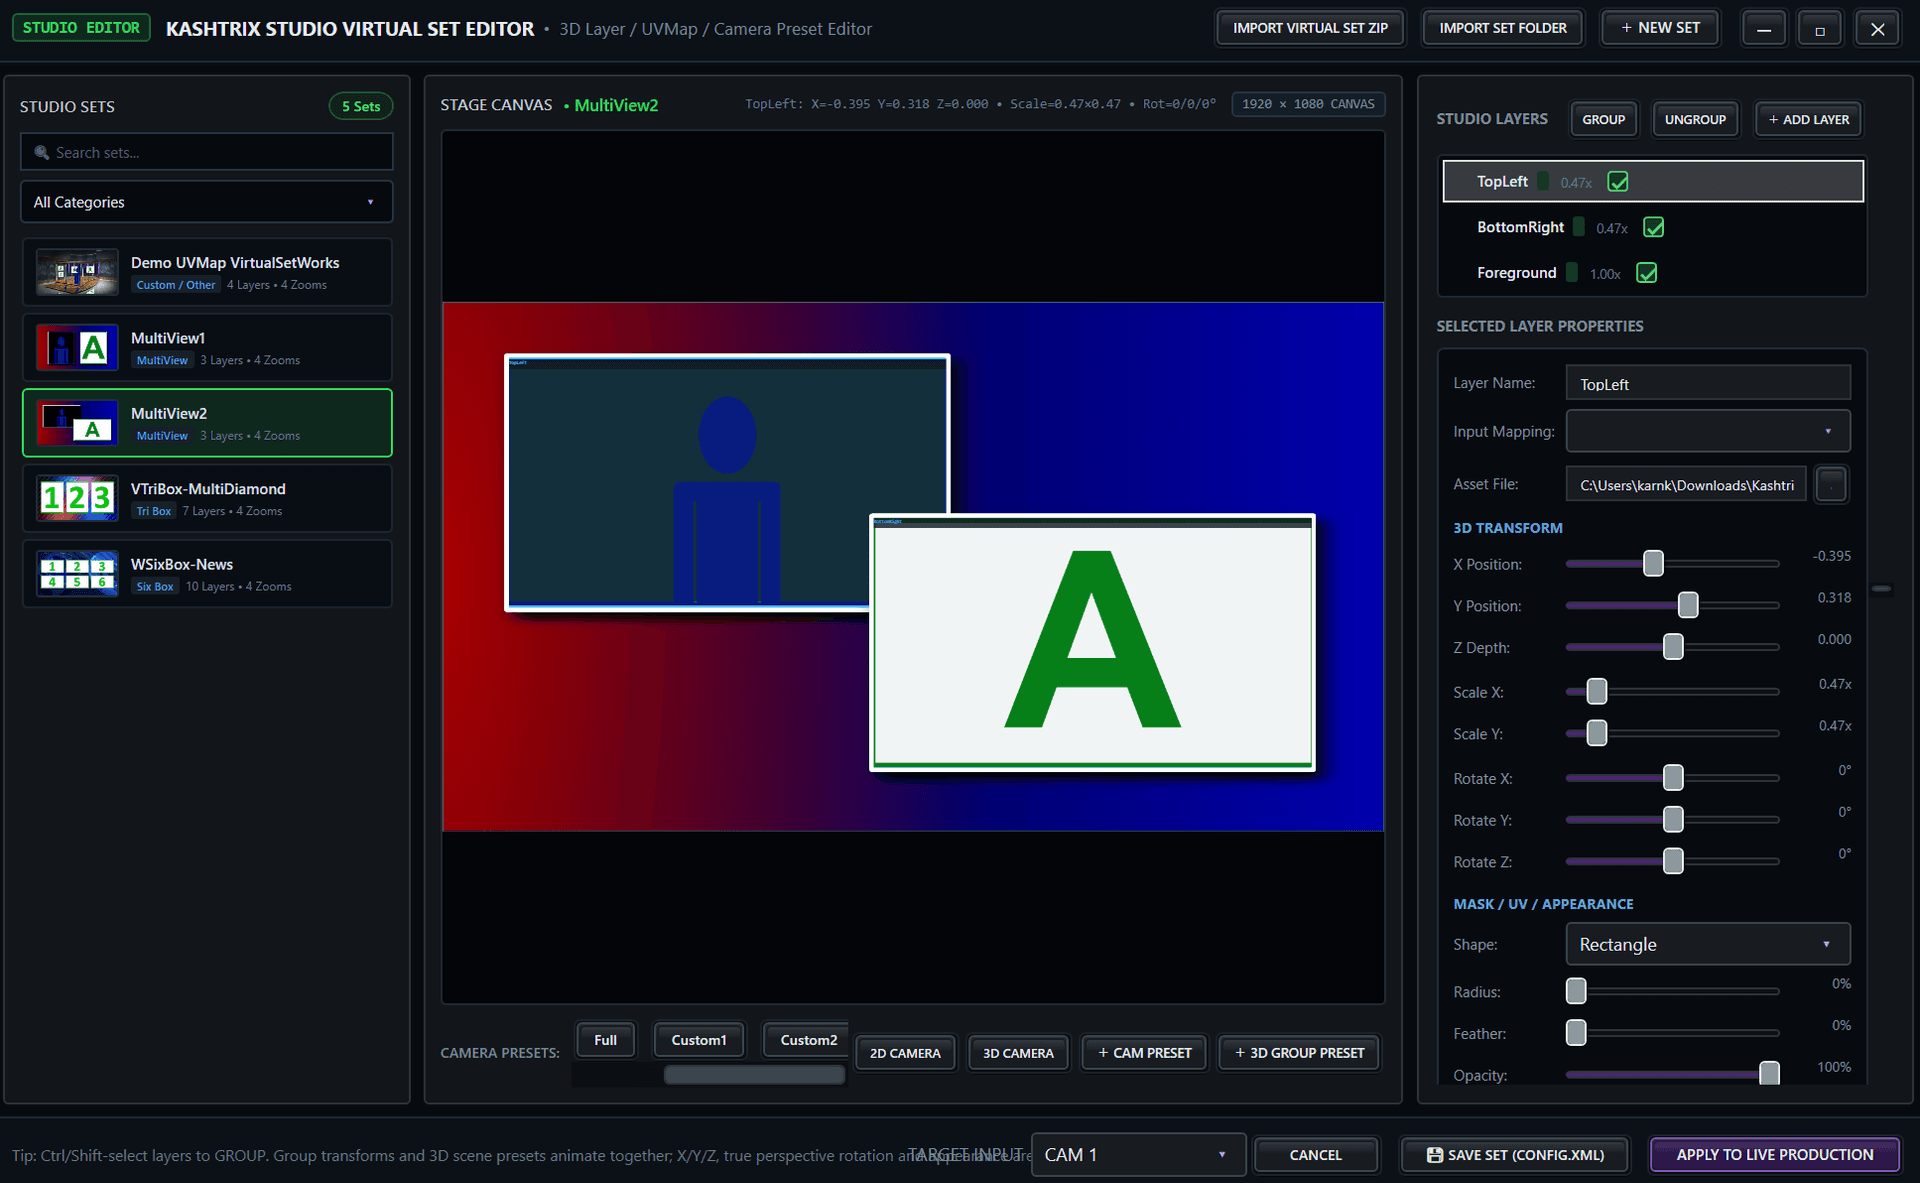Image resolution: width=1920 pixels, height=1183 pixels.
Task: Select the MultiView1 set thumbnail
Action: [77, 348]
